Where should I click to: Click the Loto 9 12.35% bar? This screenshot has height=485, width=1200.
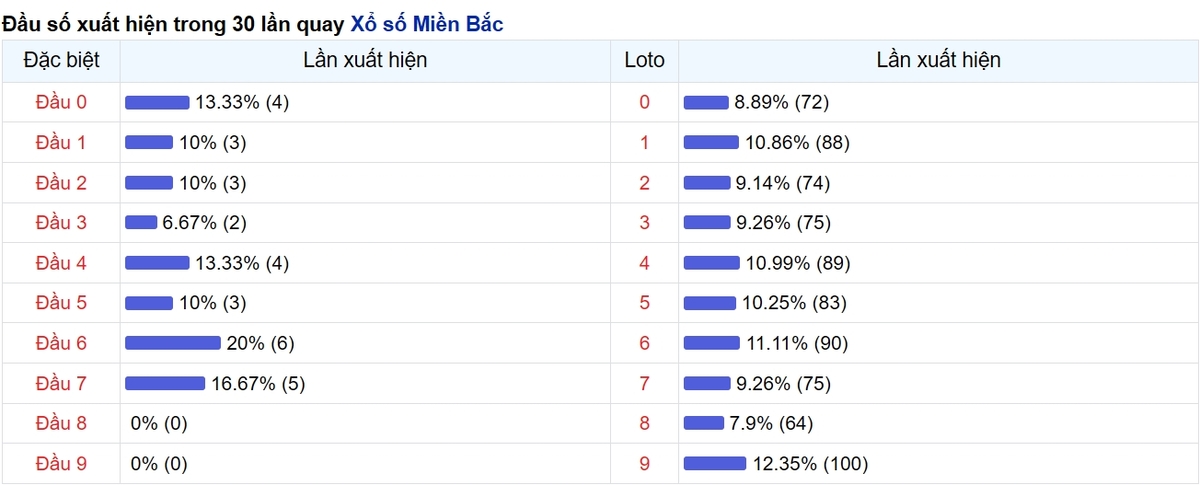point(715,463)
